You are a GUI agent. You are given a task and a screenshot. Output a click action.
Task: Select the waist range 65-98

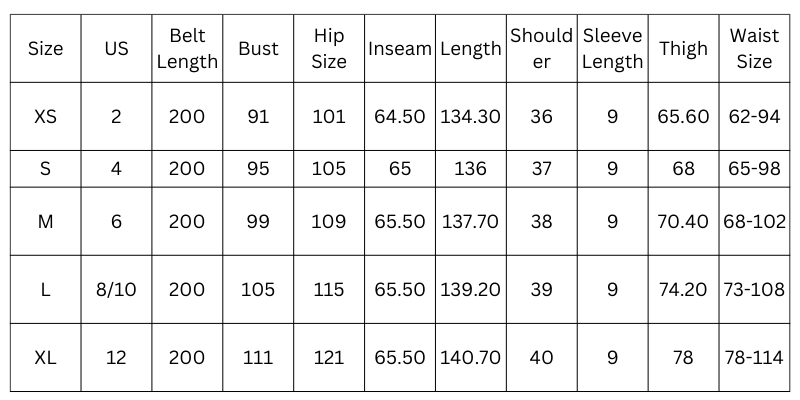[x=754, y=169]
